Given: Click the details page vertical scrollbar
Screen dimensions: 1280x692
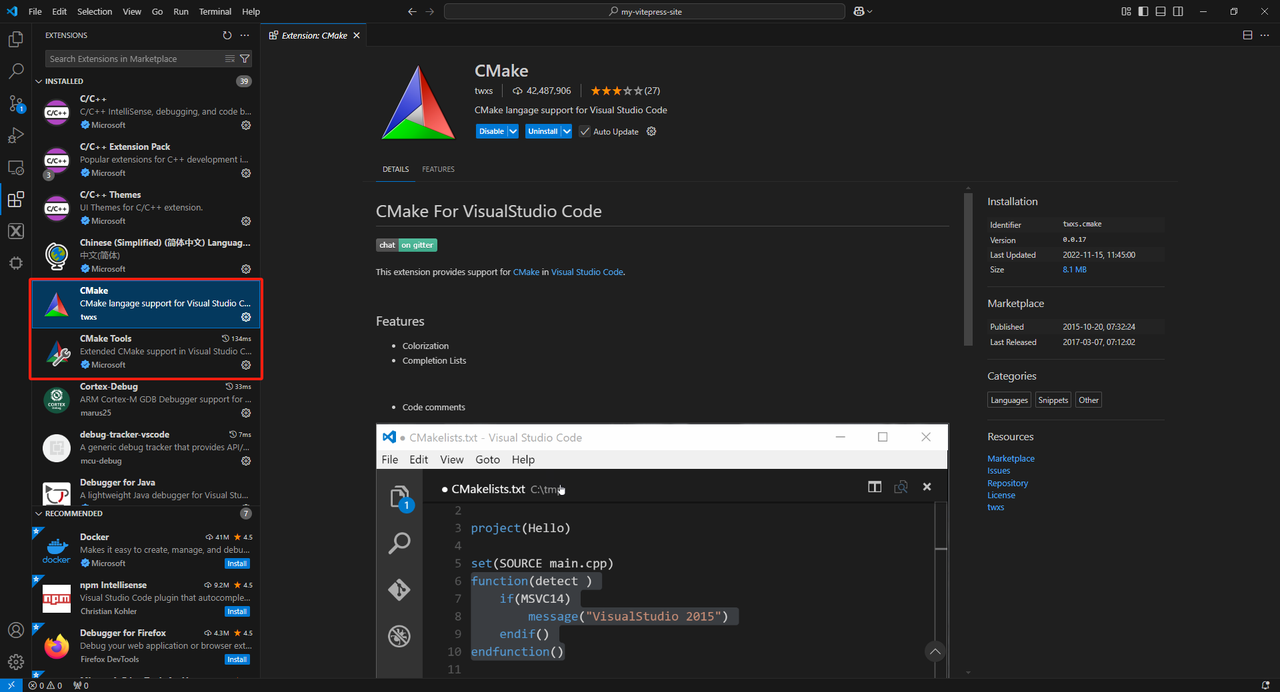Looking at the screenshot, I should [x=968, y=270].
